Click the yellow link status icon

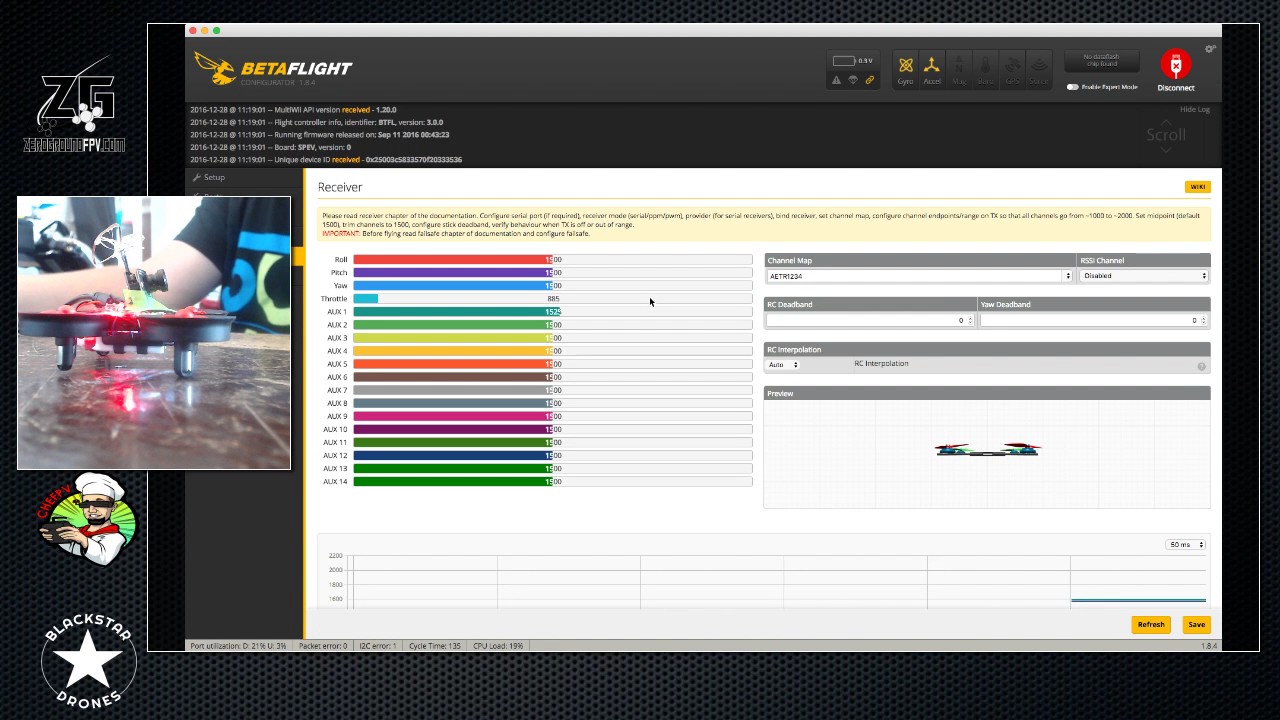tap(870, 80)
